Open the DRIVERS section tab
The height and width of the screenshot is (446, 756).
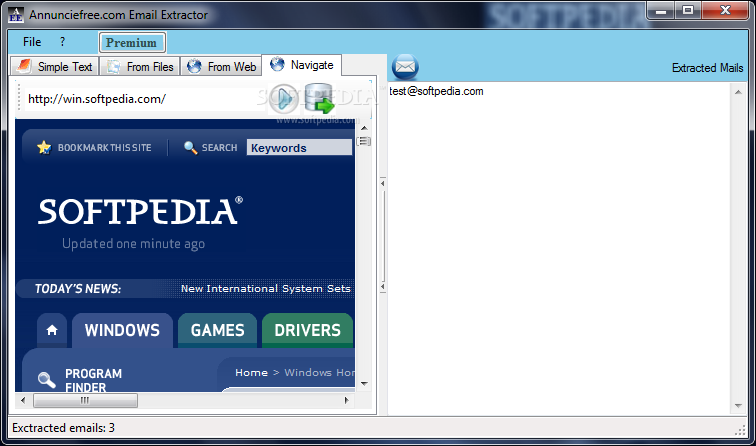308,330
